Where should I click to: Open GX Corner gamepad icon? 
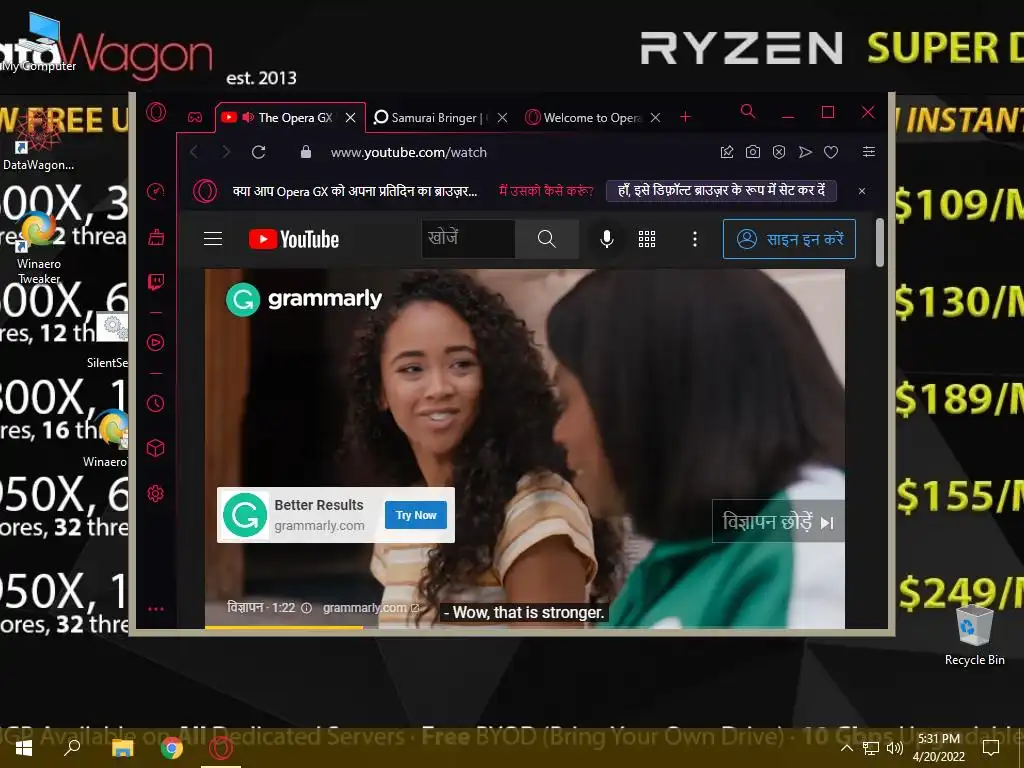pos(195,118)
